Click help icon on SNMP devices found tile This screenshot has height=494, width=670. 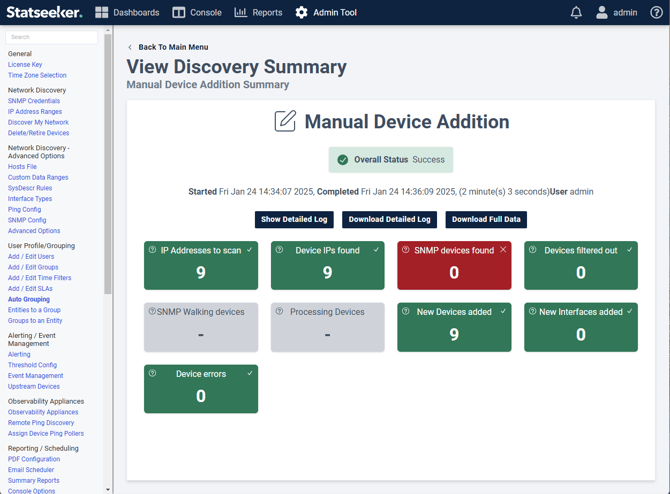pos(406,250)
